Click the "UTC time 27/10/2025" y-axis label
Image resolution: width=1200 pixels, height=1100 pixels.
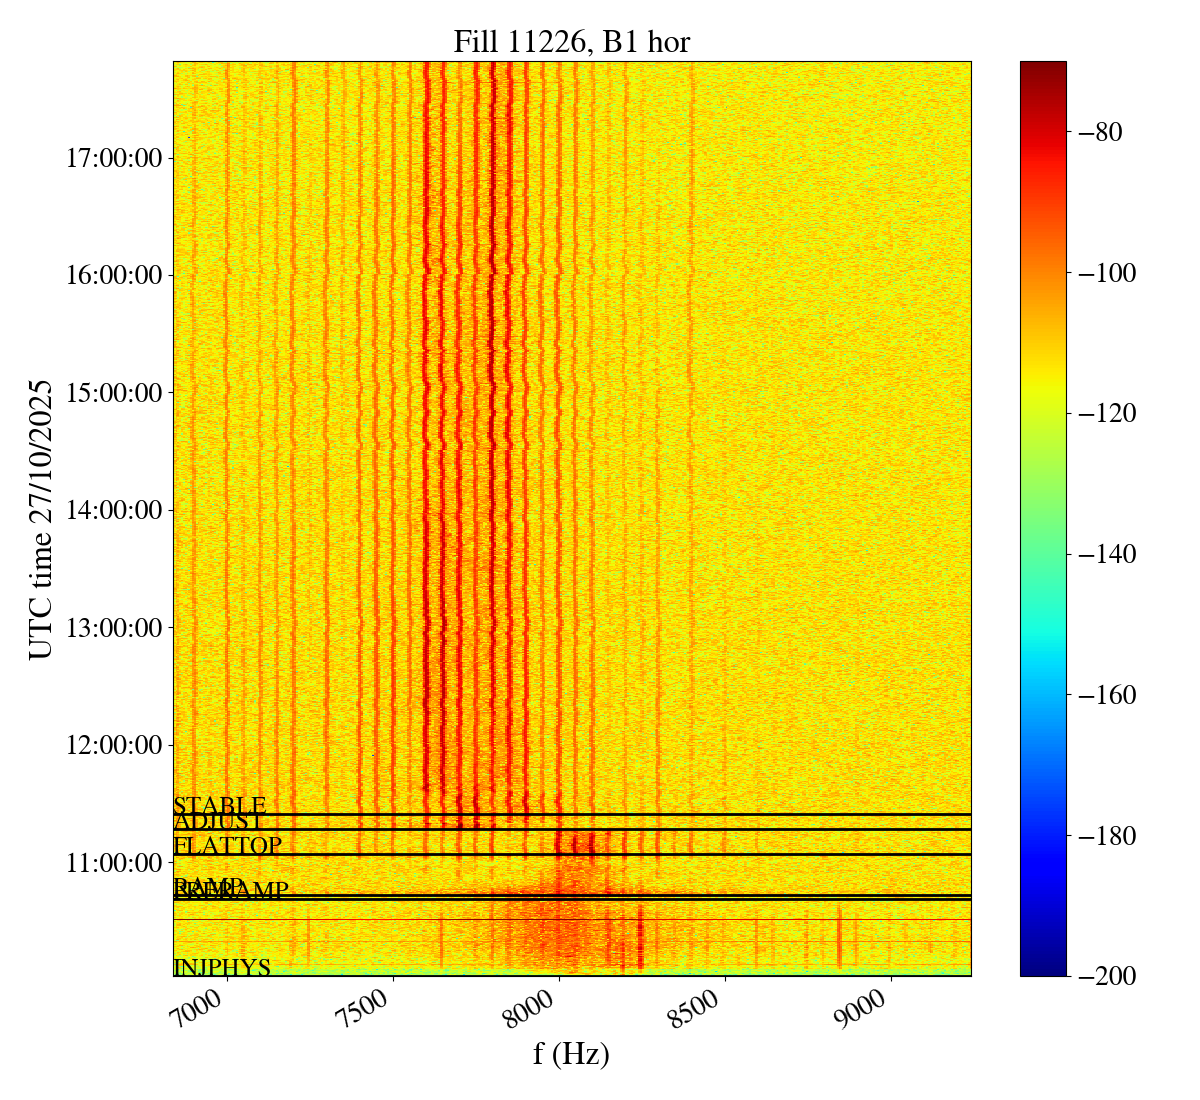tap(40, 518)
